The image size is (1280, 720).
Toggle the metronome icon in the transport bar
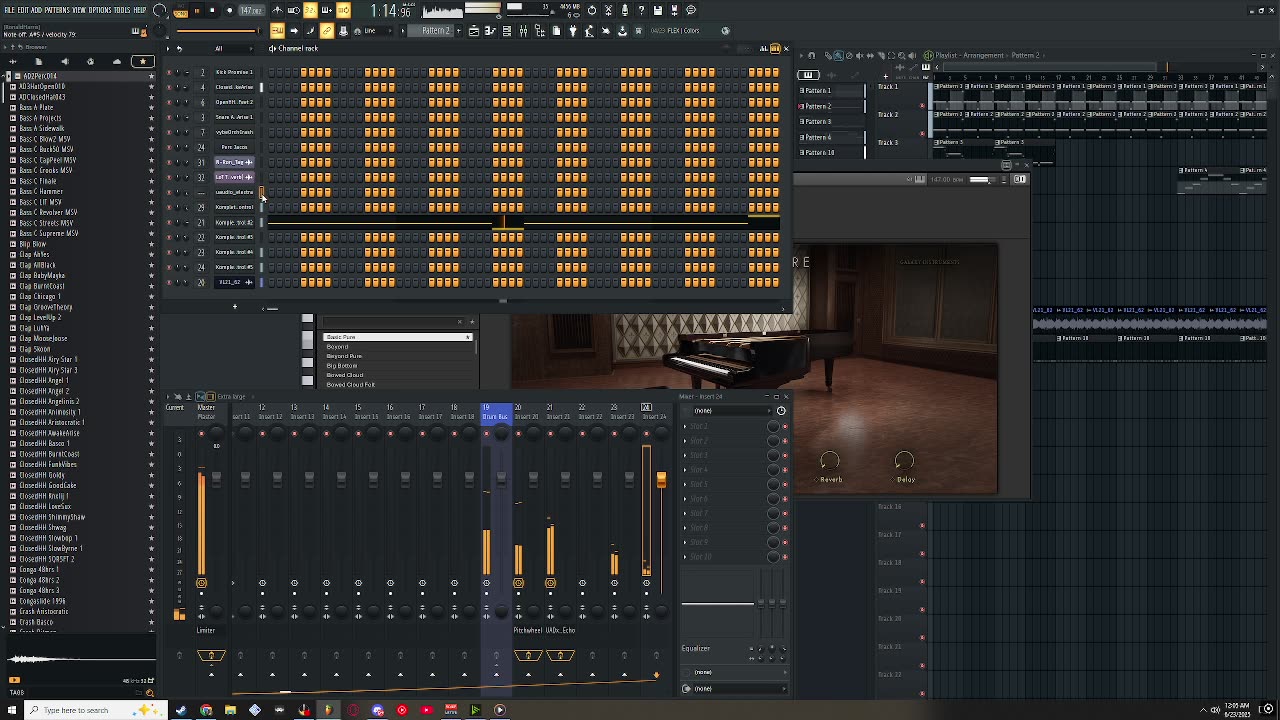pyautogui.click(x=277, y=10)
